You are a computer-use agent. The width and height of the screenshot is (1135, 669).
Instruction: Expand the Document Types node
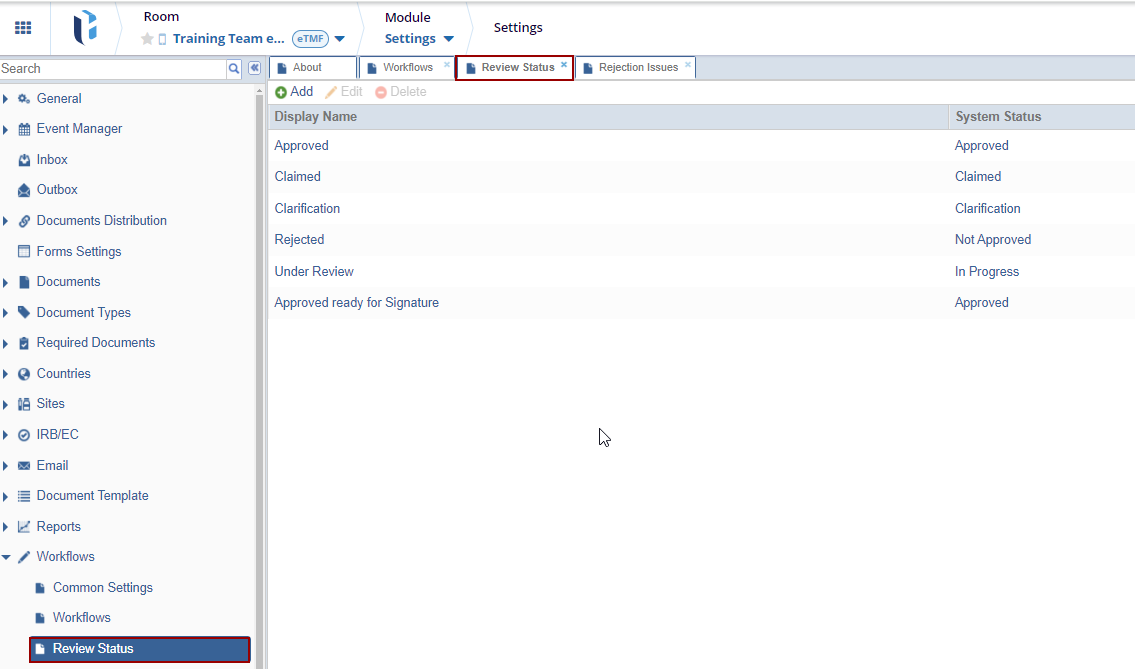tap(6, 313)
